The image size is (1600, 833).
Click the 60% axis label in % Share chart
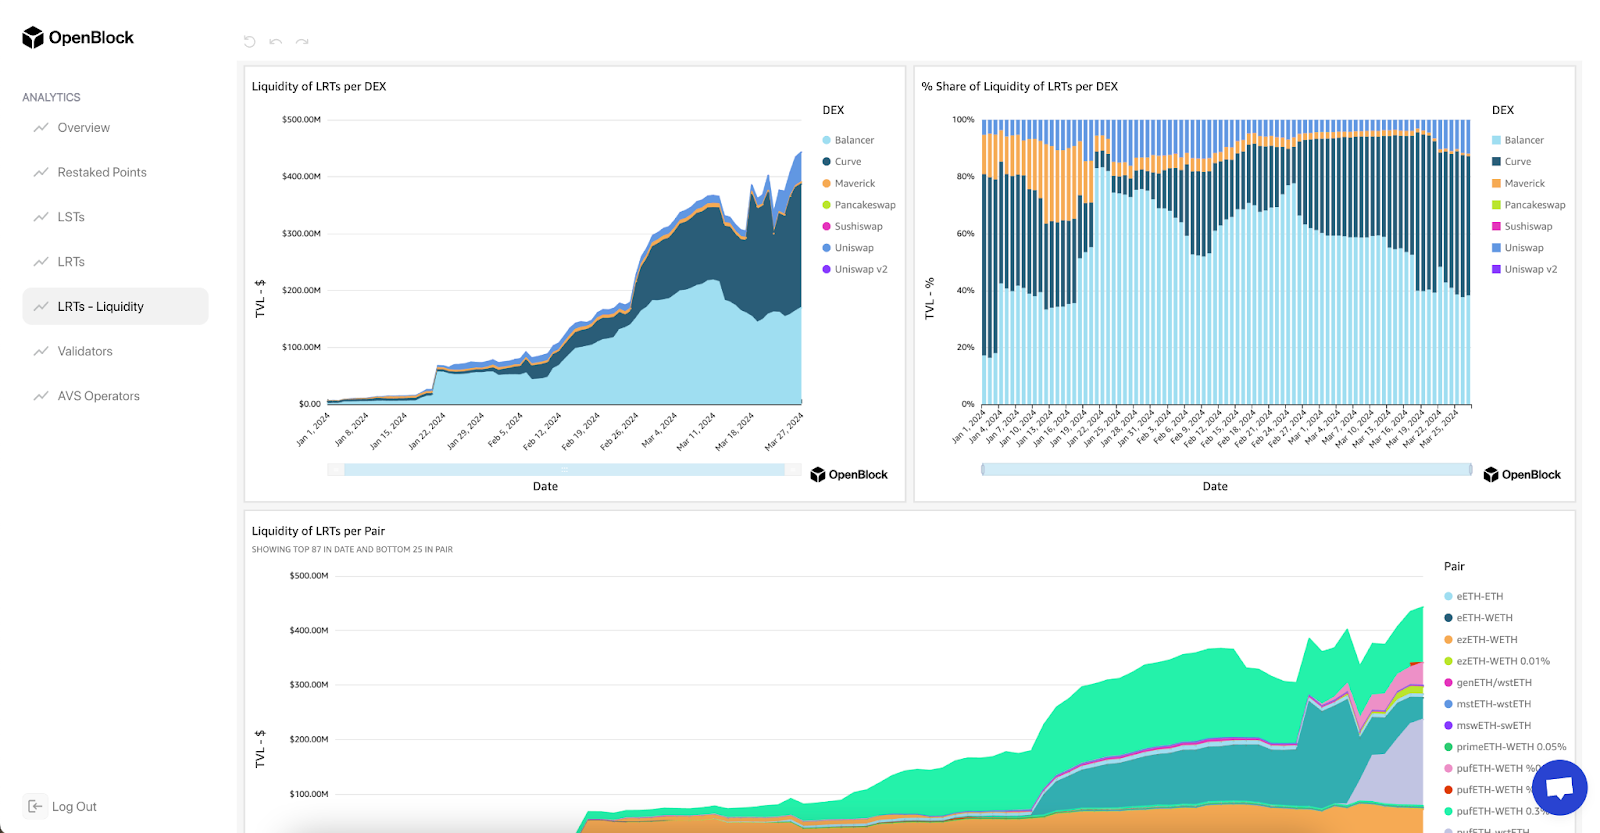tap(965, 233)
